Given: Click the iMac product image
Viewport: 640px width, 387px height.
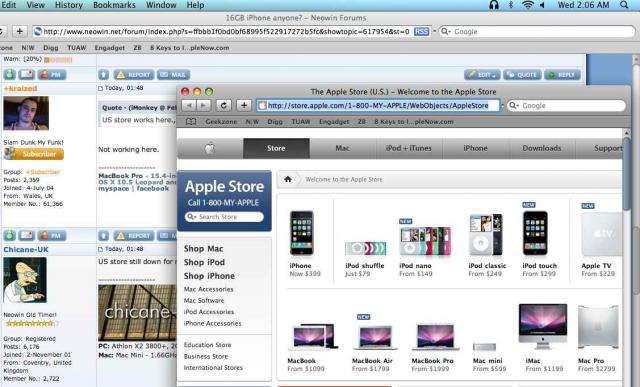Looking at the screenshot, I should coord(542,326).
